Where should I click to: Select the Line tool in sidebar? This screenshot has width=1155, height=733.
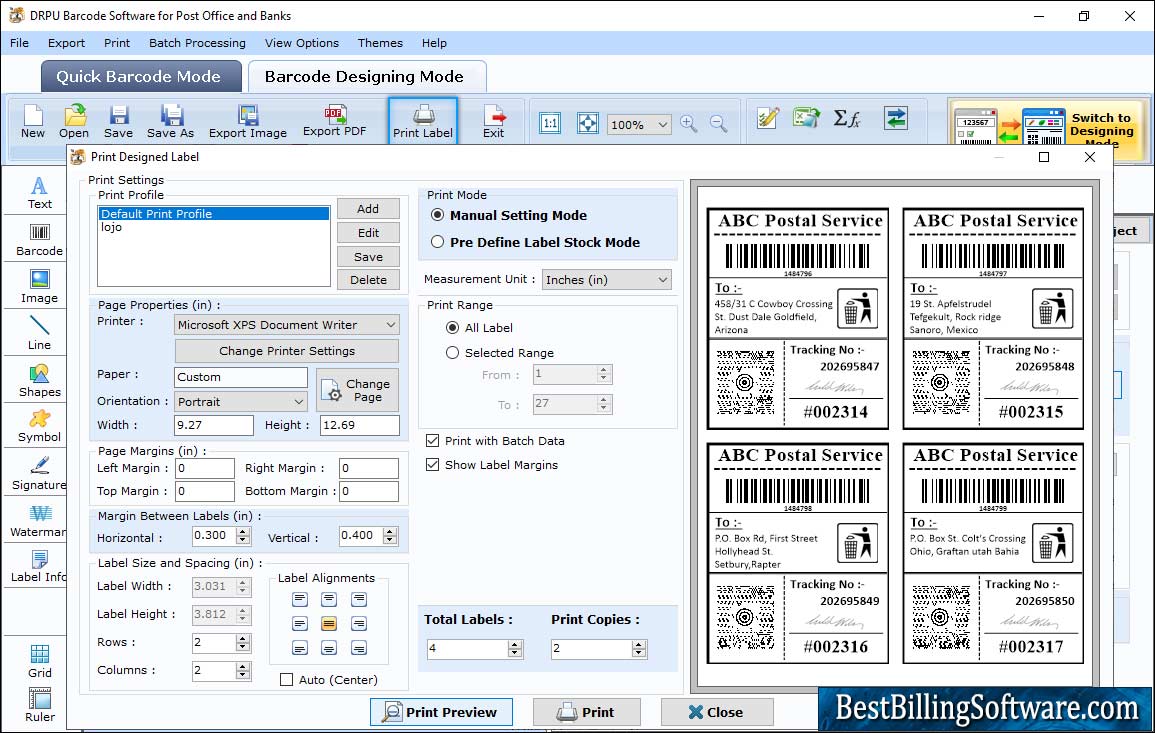(x=39, y=333)
